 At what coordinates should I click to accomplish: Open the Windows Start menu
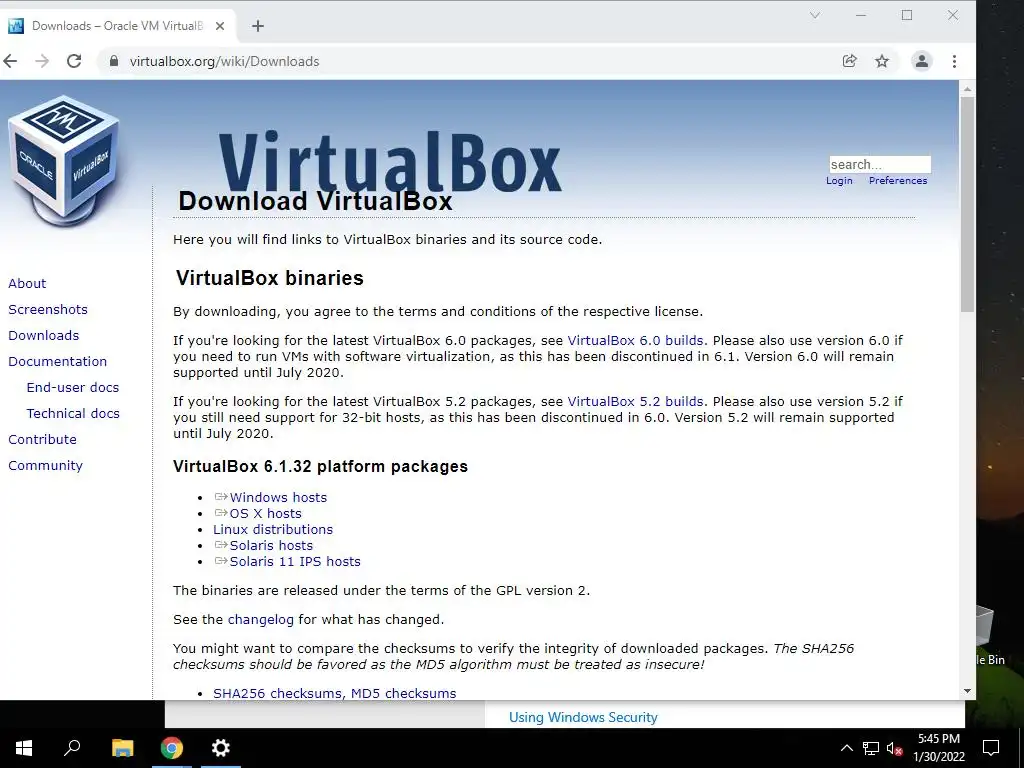(x=24, y=748)
